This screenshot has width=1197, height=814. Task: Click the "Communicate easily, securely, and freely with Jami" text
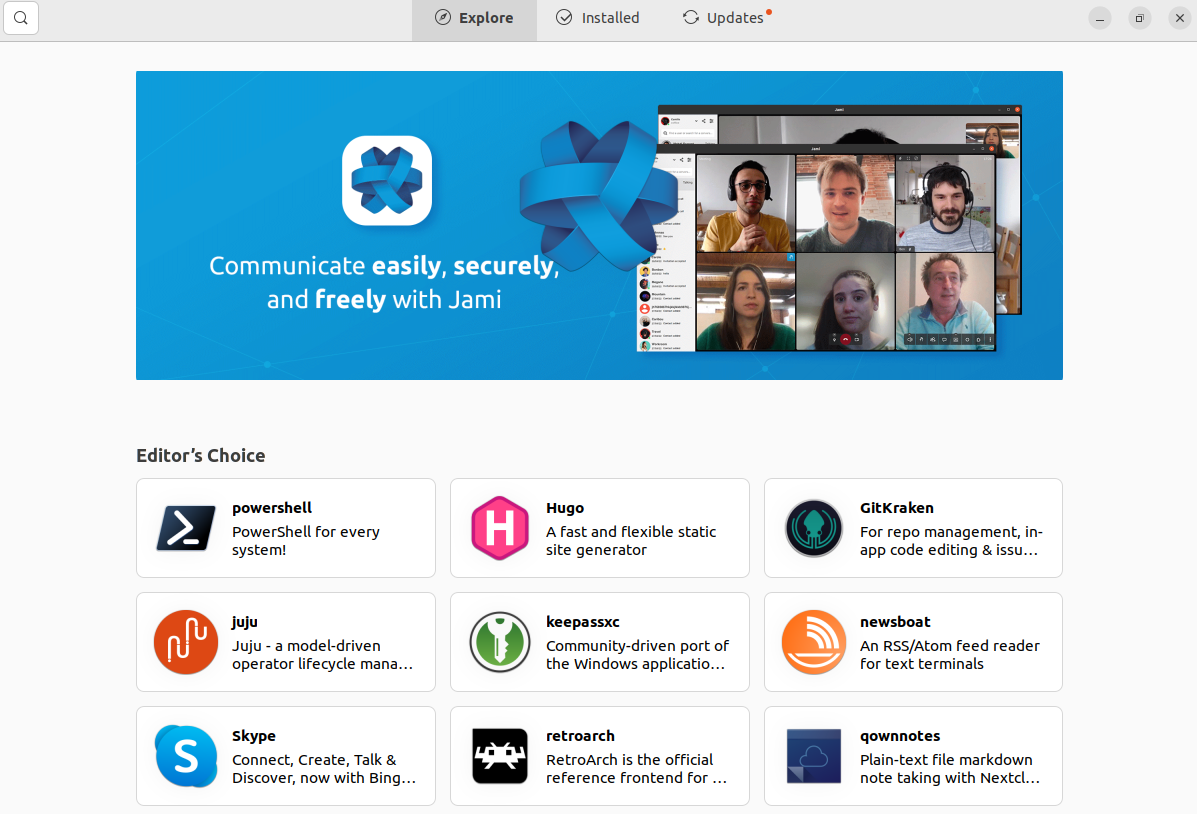click(384, 283)
